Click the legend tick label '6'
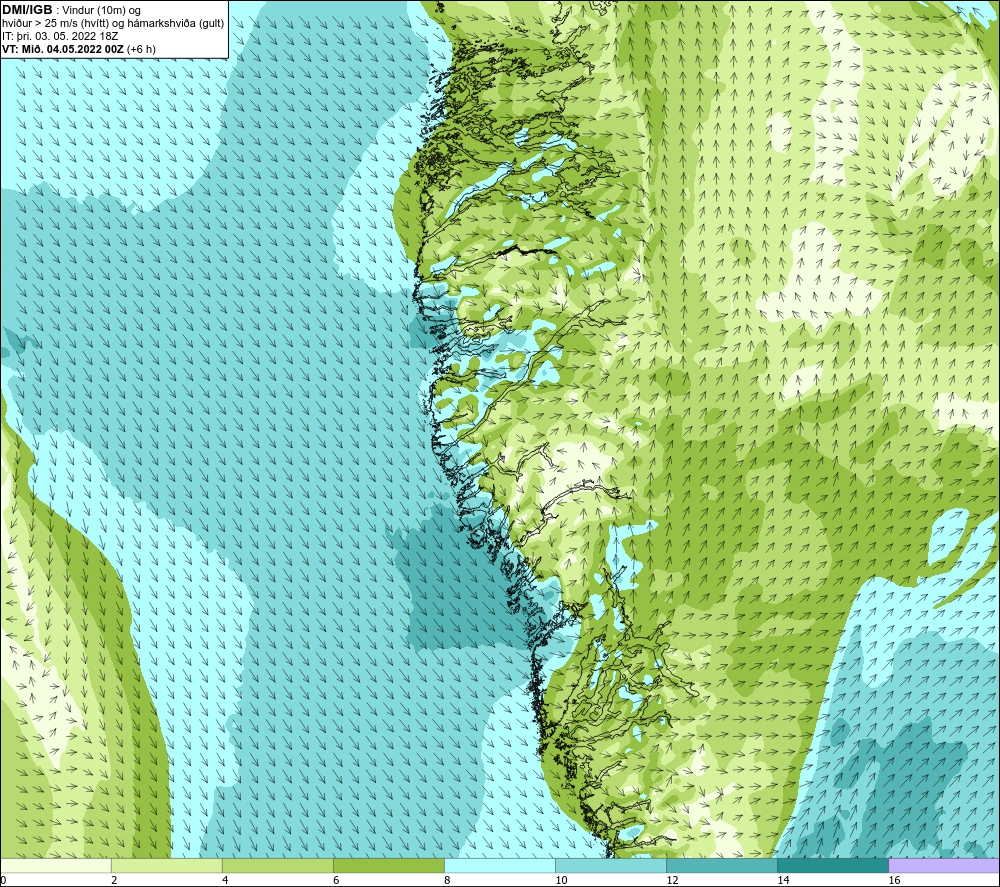Image resolution: width=1000 pixels, height=887 pixels. click(336, 881)
